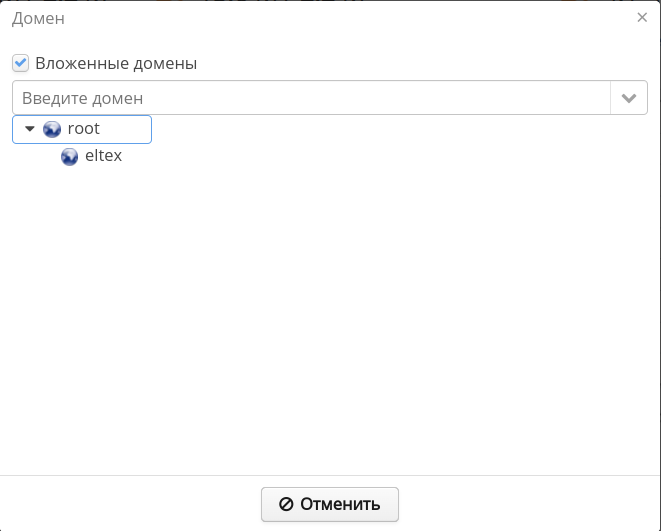Close the Домен dialog with the X
Viewport: 661px width, 531px height.
[x=642, y=17]
